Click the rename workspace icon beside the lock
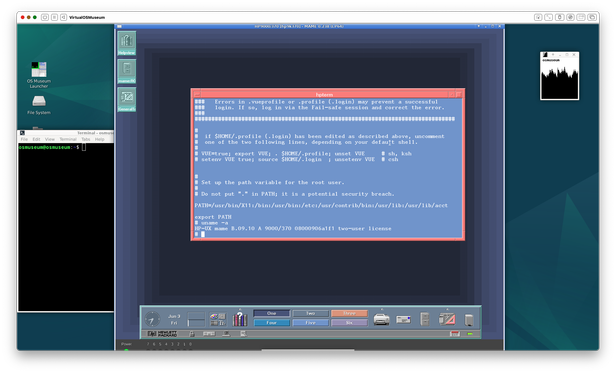The image size is (616, 373). [x=209, y=334]
